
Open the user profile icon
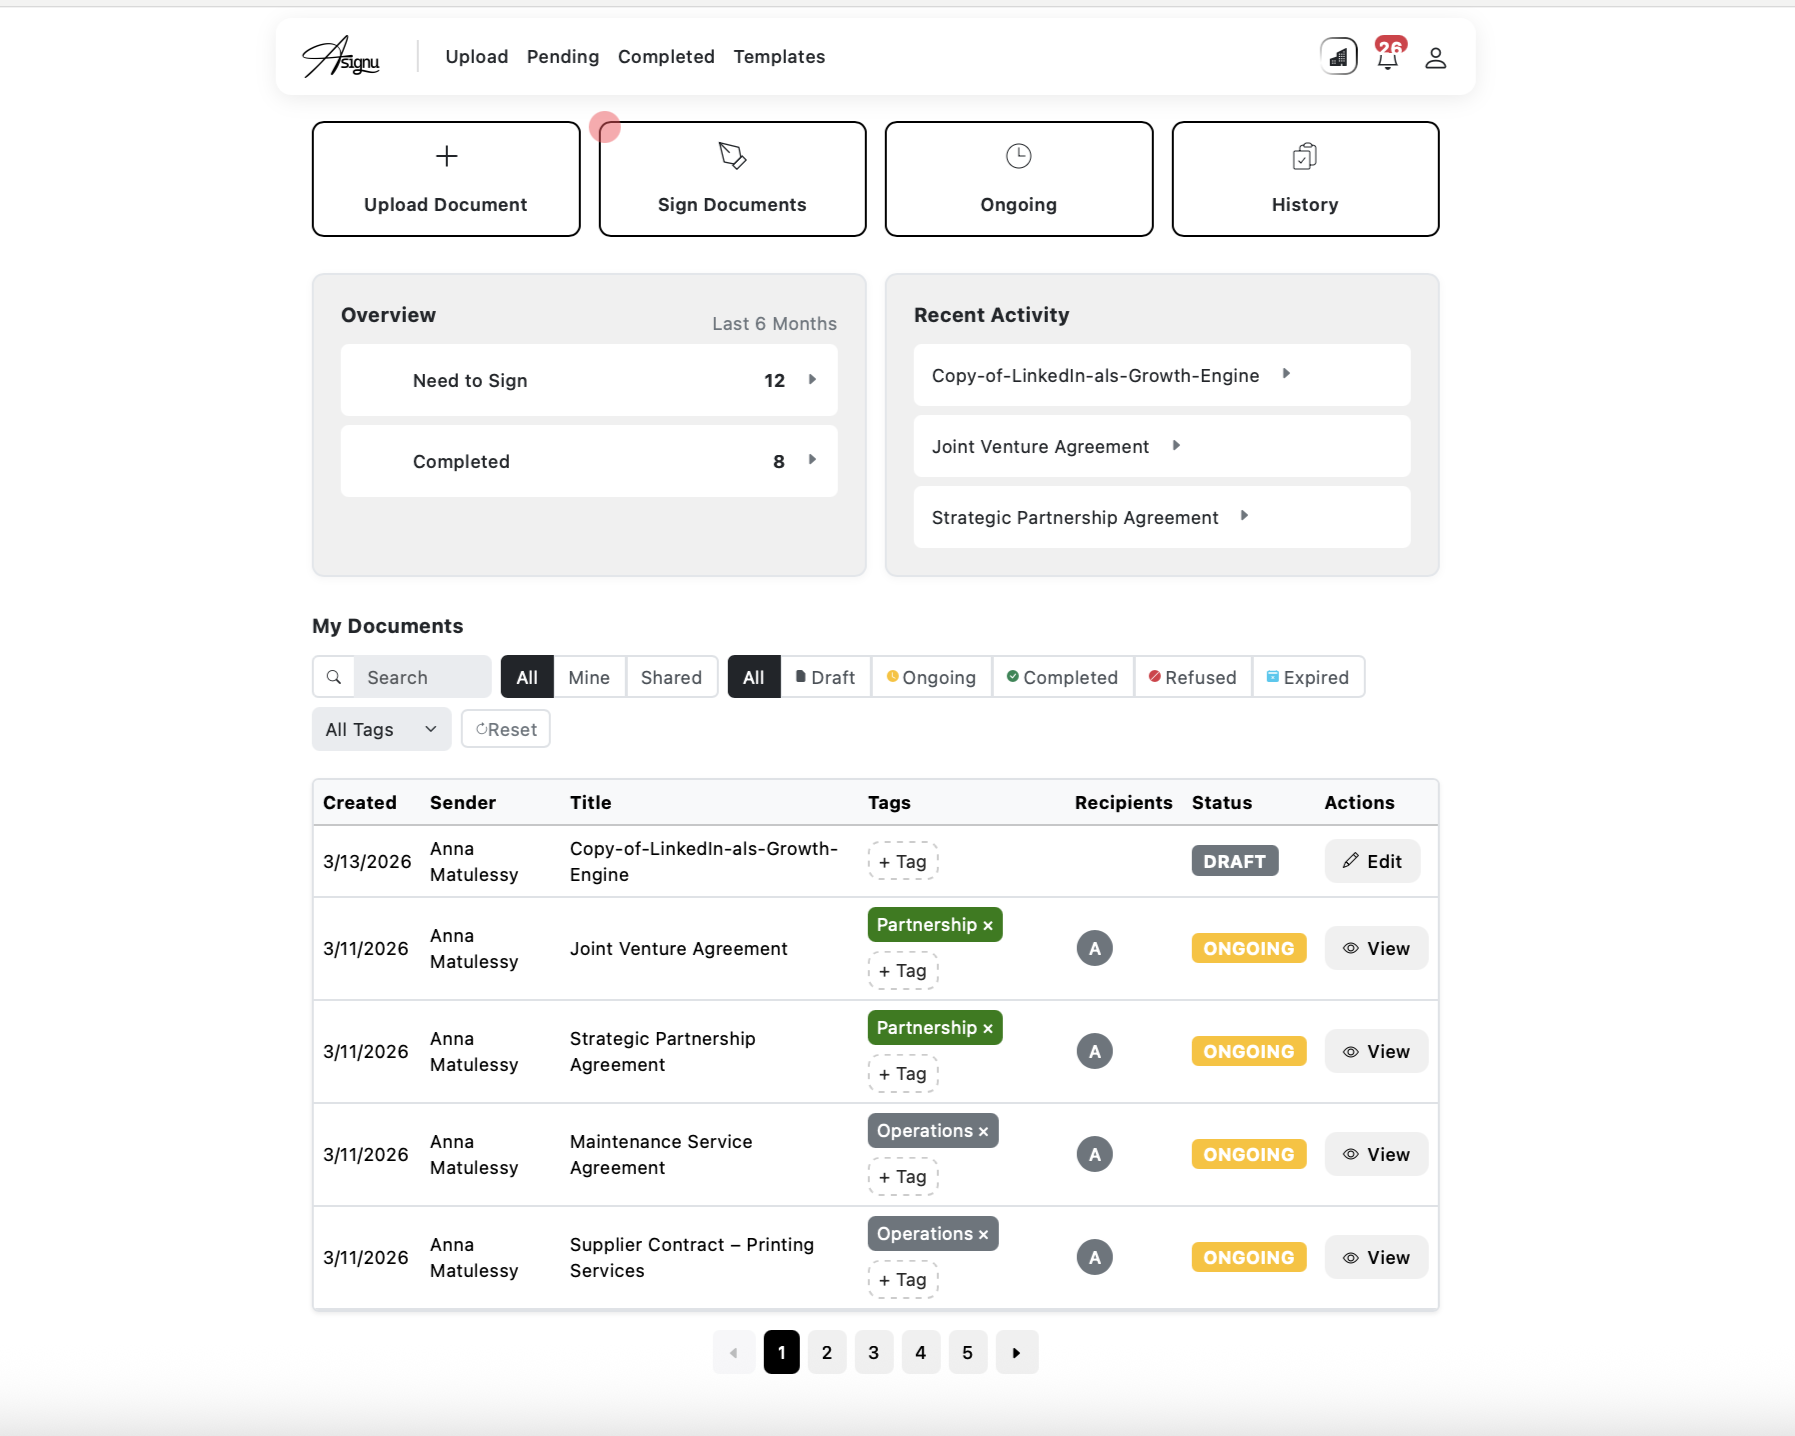coord(1435,58)
